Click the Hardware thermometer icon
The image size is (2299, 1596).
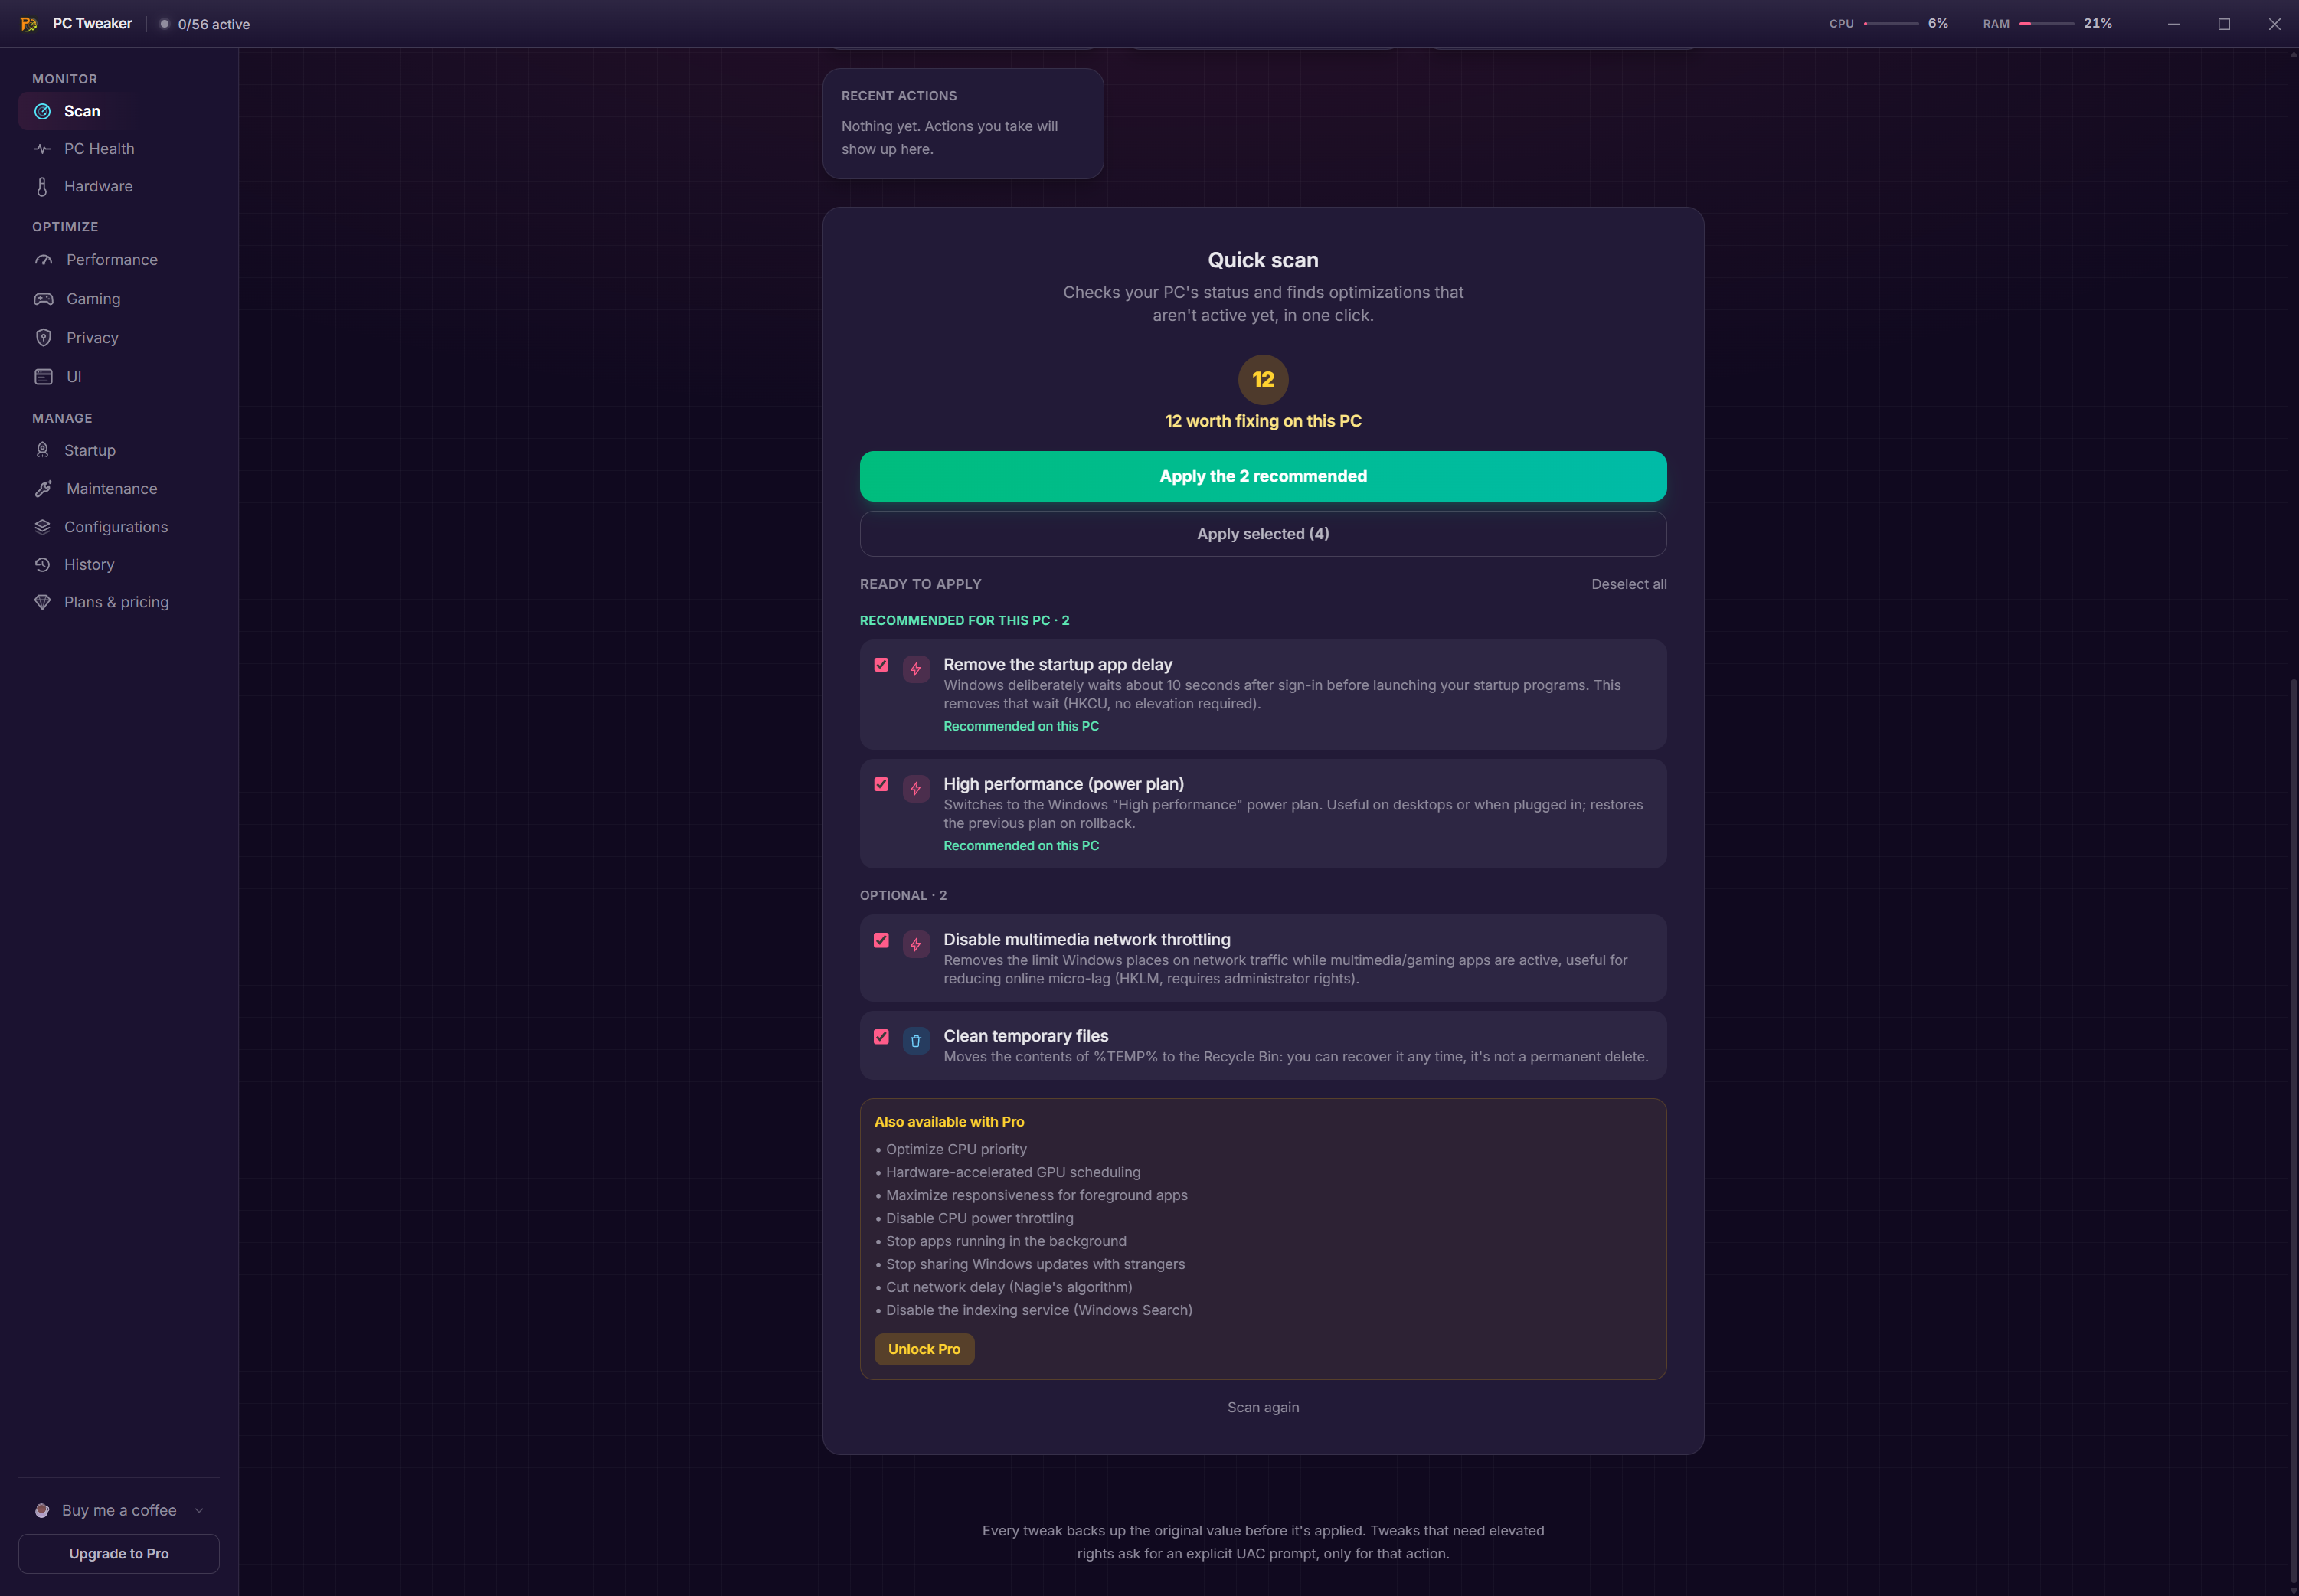(x=42, y=187)
